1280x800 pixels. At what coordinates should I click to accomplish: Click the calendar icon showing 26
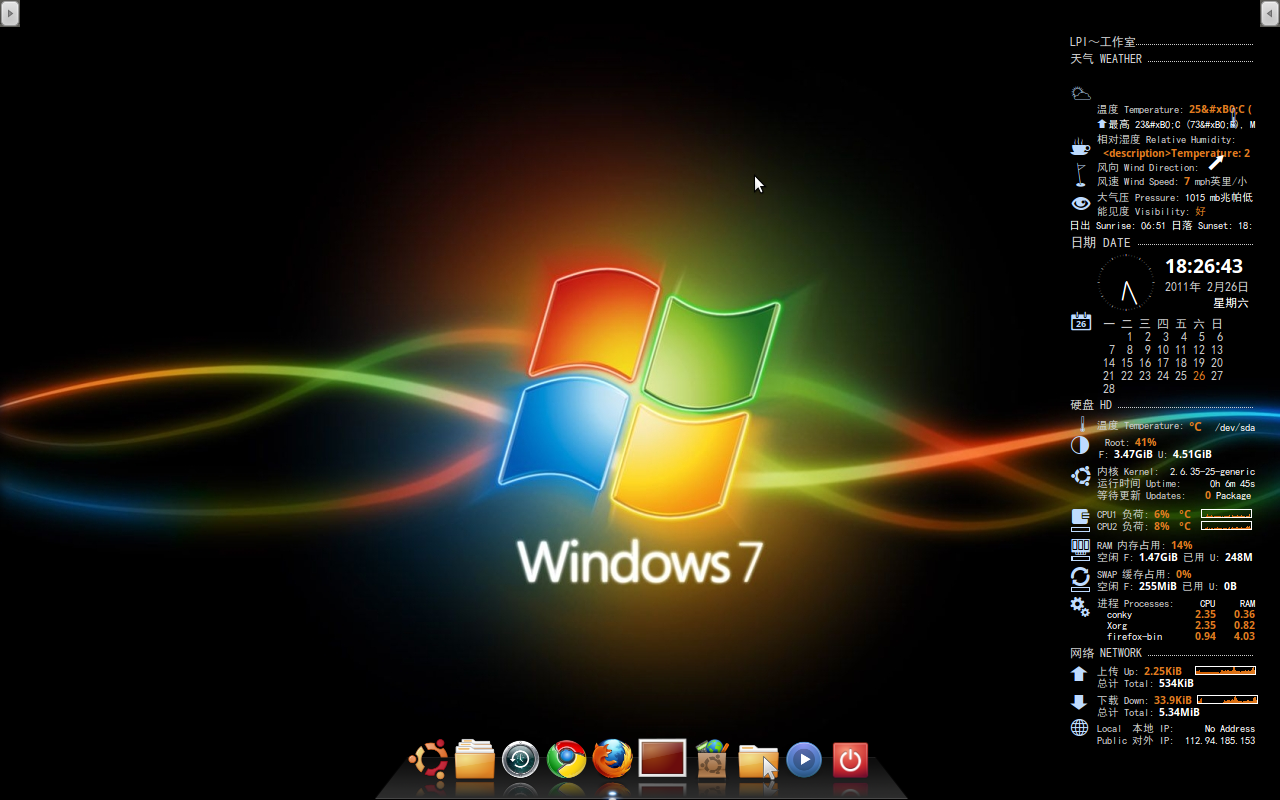(1080, 321)
